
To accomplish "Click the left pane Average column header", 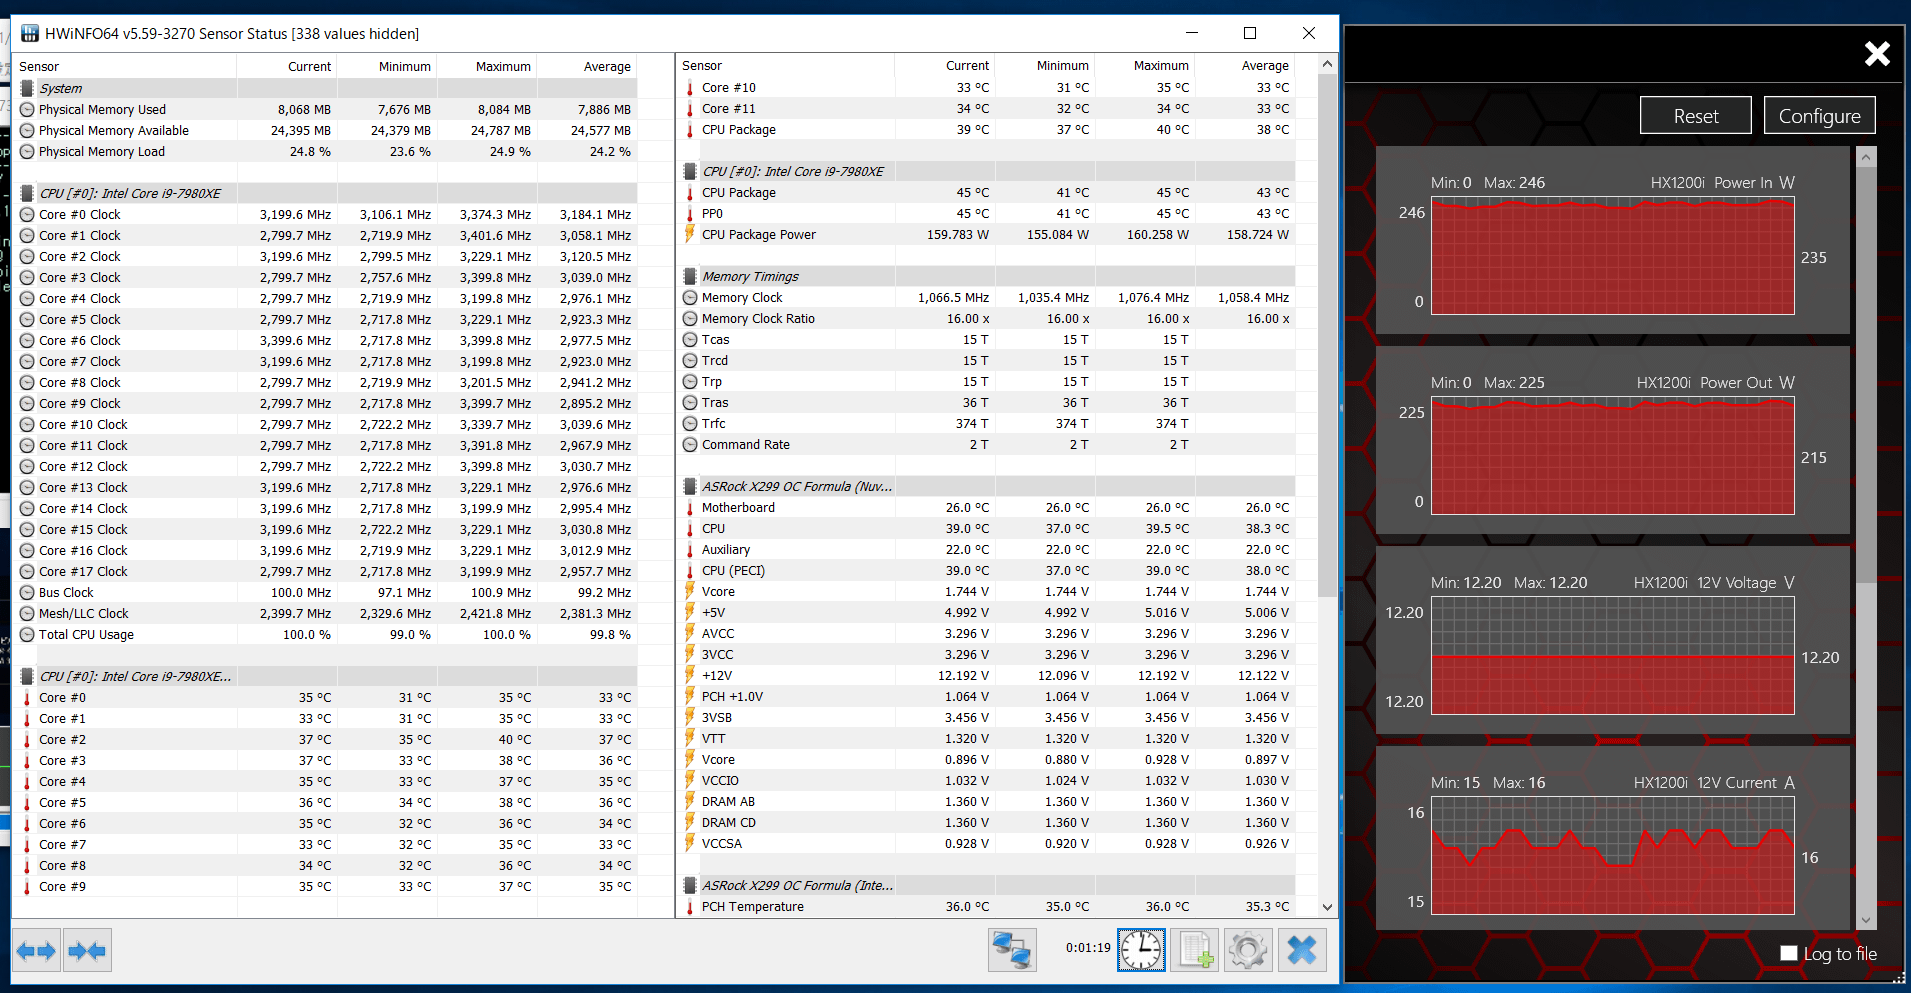I will pos(607,66).
